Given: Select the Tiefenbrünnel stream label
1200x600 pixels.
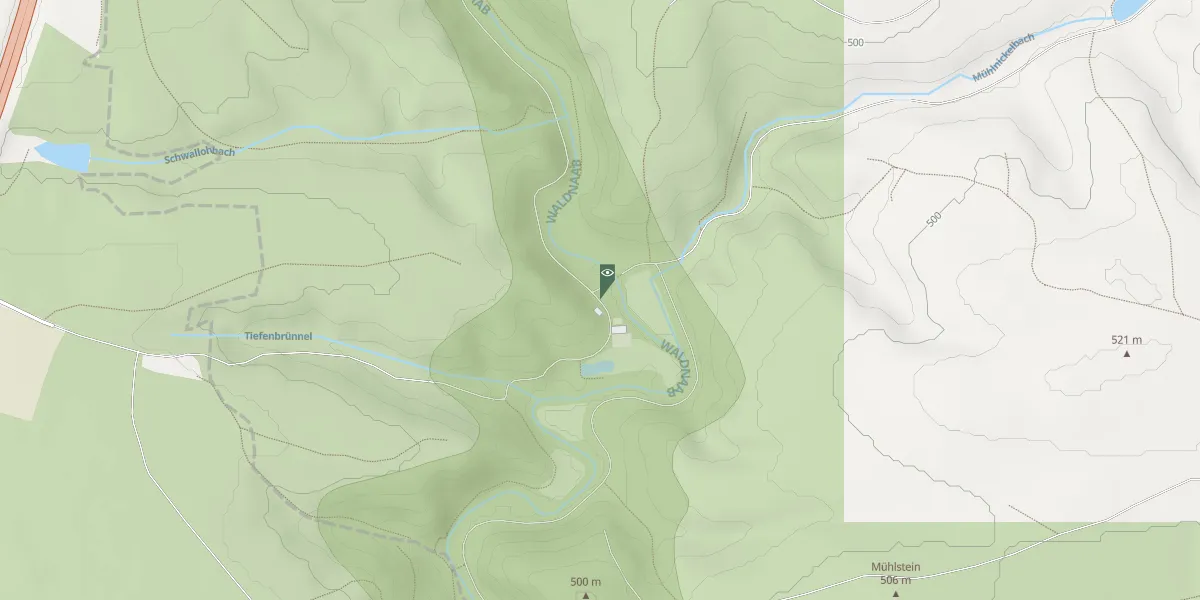Looking at the screenshot, I should tap(278, 337).
